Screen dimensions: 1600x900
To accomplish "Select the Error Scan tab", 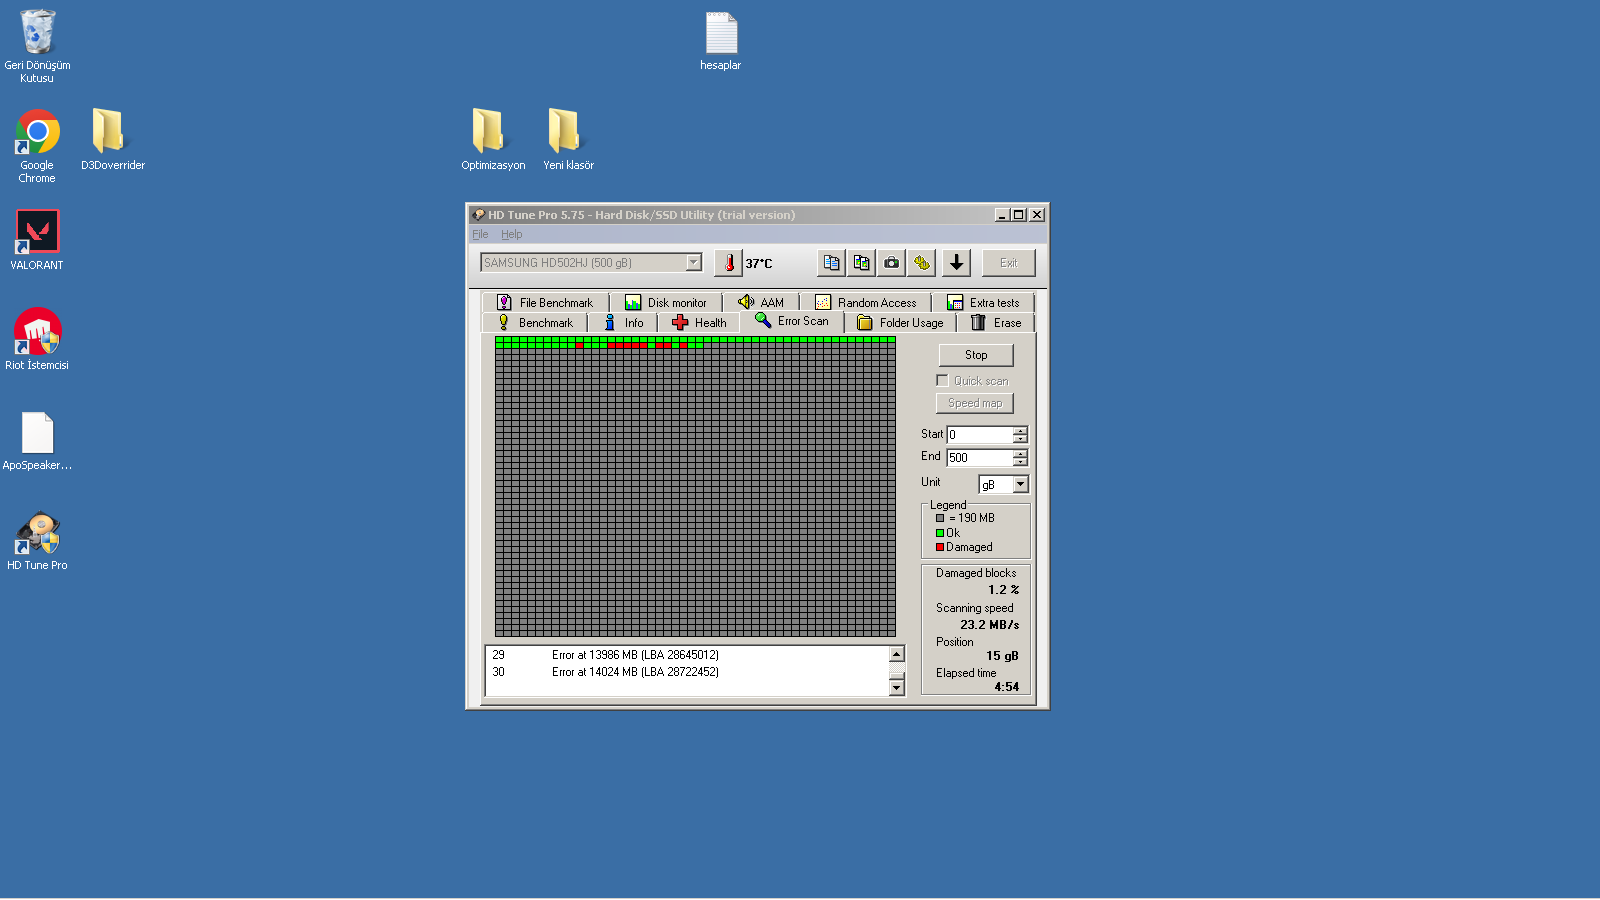I will pyautogui.click(x=792, y=321).
